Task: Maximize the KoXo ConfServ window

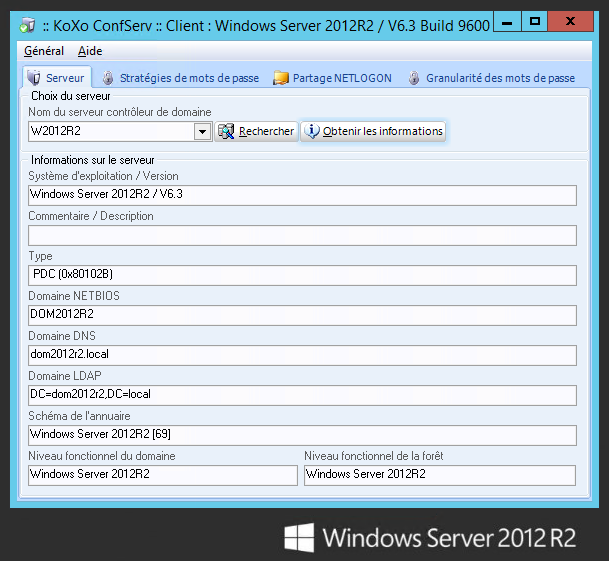Action: 535,21
